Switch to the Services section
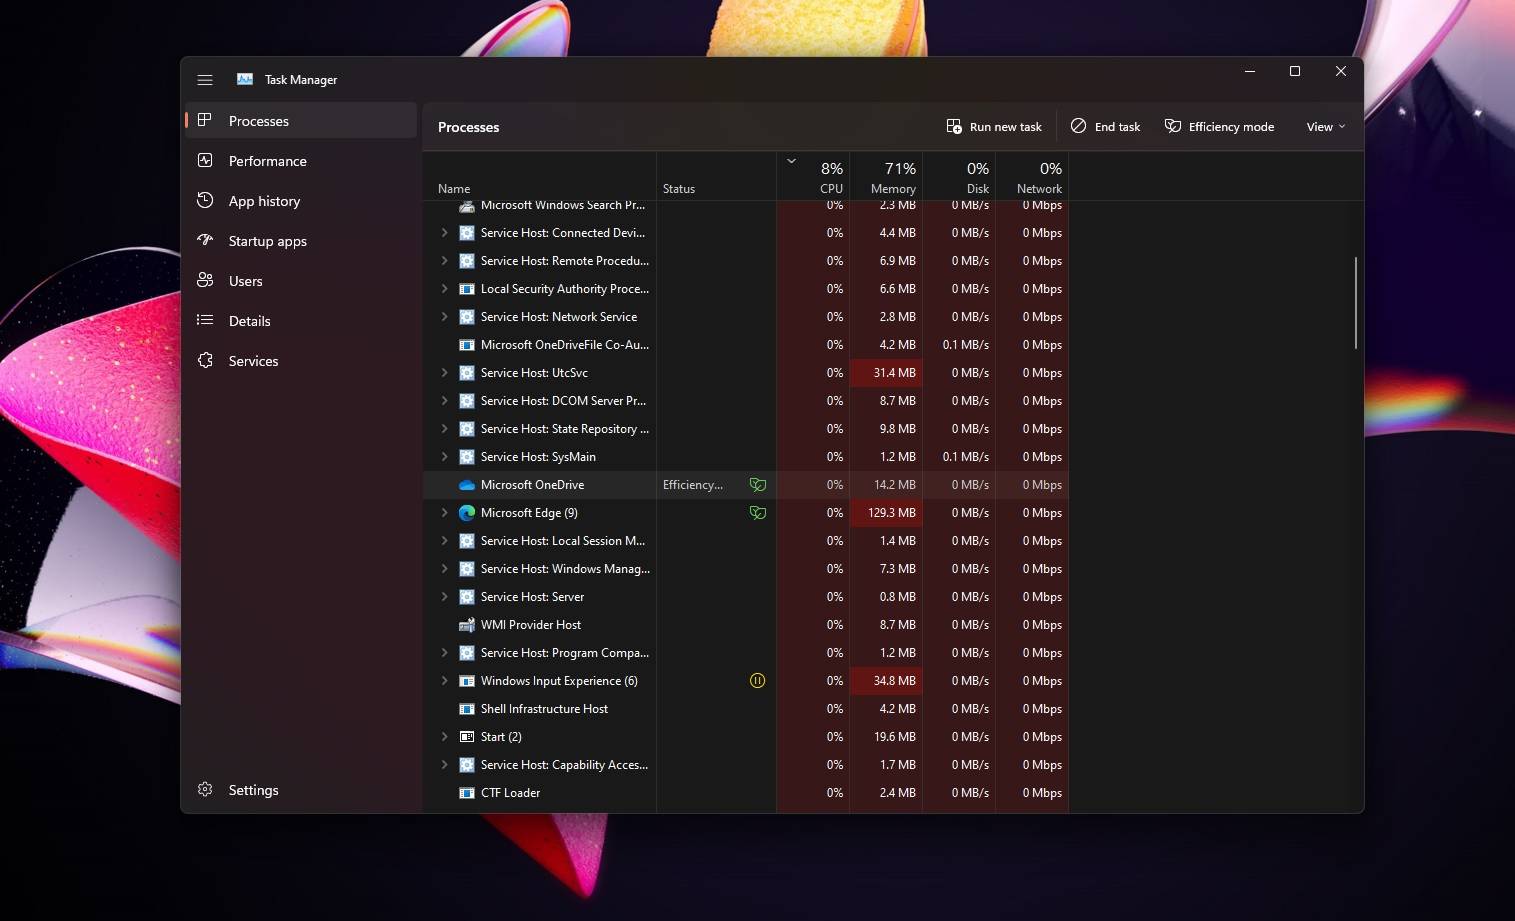Screen dimensions: 1515x921 253,360
